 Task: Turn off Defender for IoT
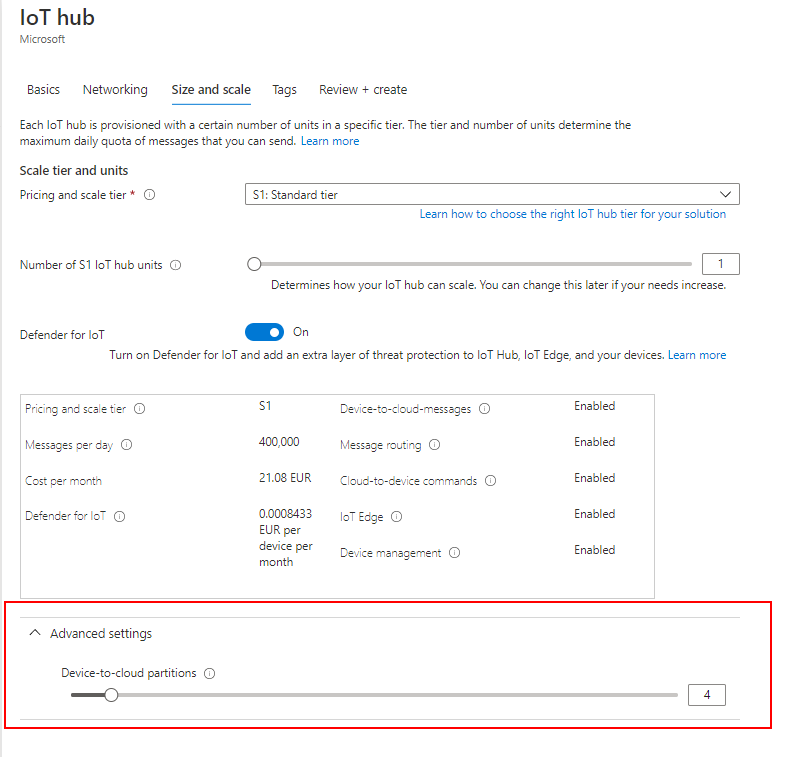tap(264, 331)
